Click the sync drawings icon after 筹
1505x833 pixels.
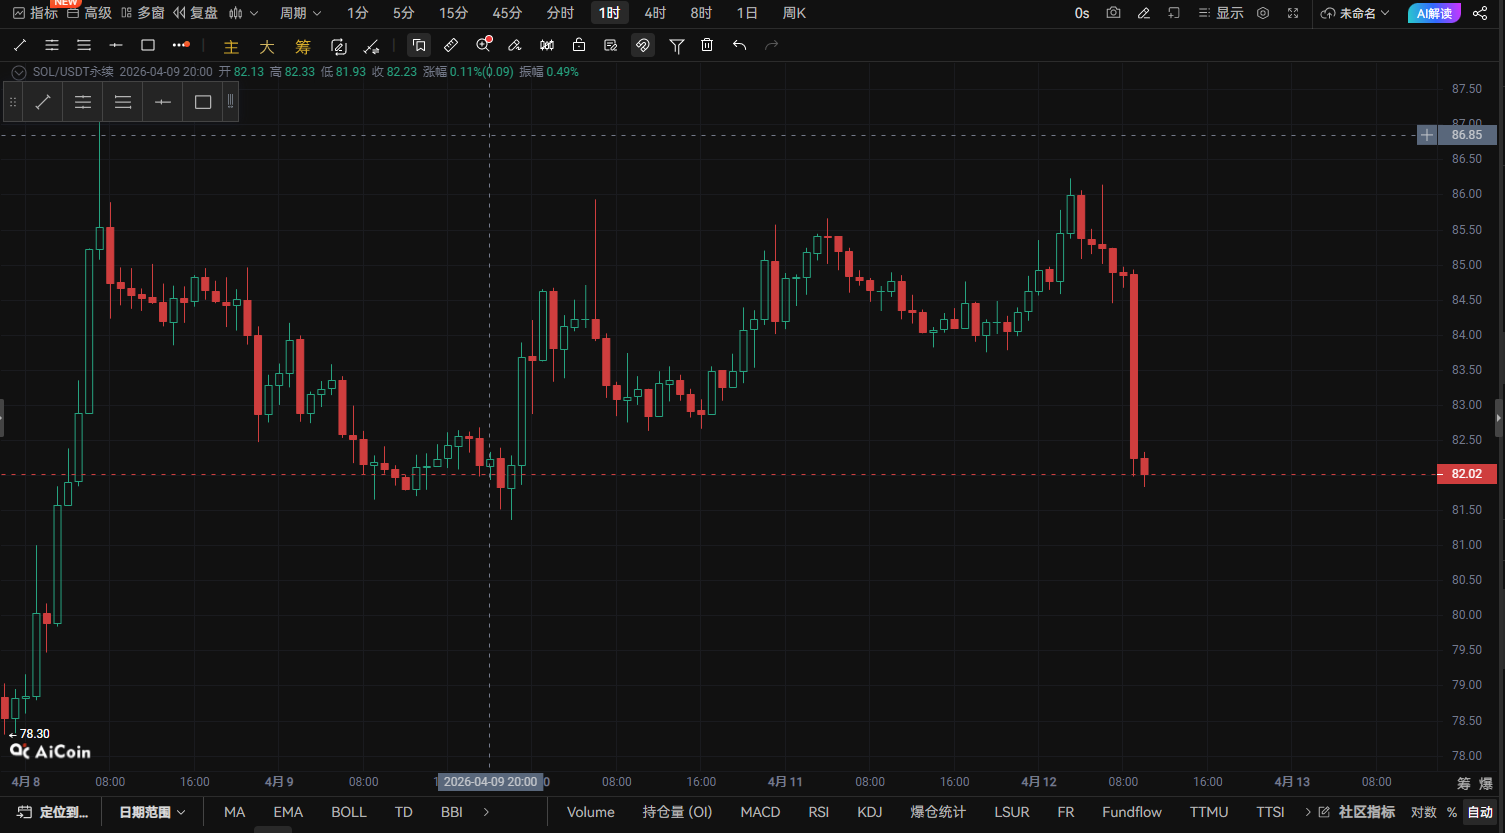point(339,46)
